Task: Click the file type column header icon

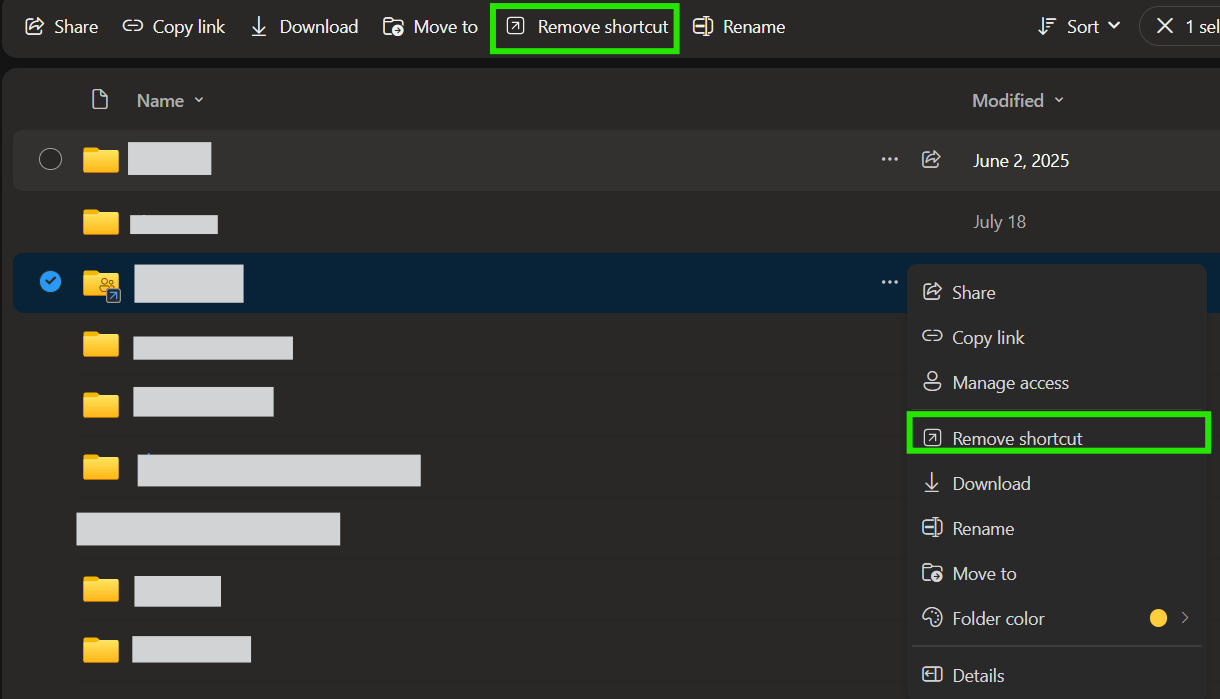Action: [99, 100]
